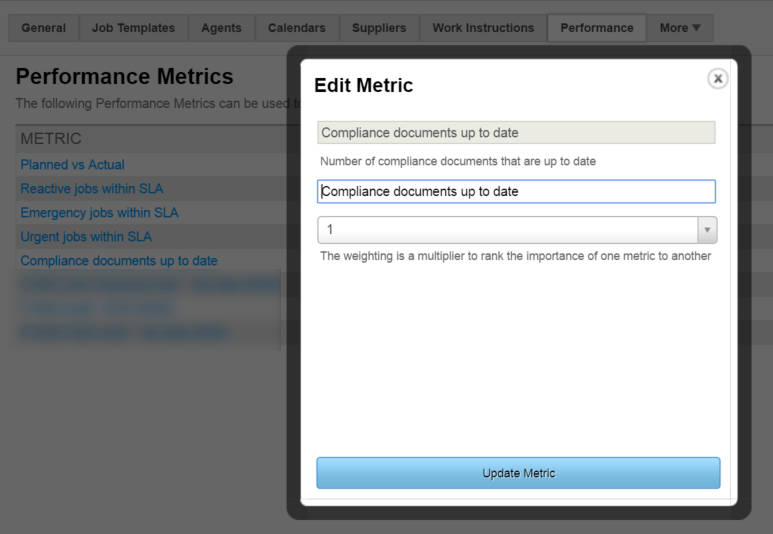Screen dimensions: 773x534
Task: Click the Performance tab
Action: [x=596, y=28]
